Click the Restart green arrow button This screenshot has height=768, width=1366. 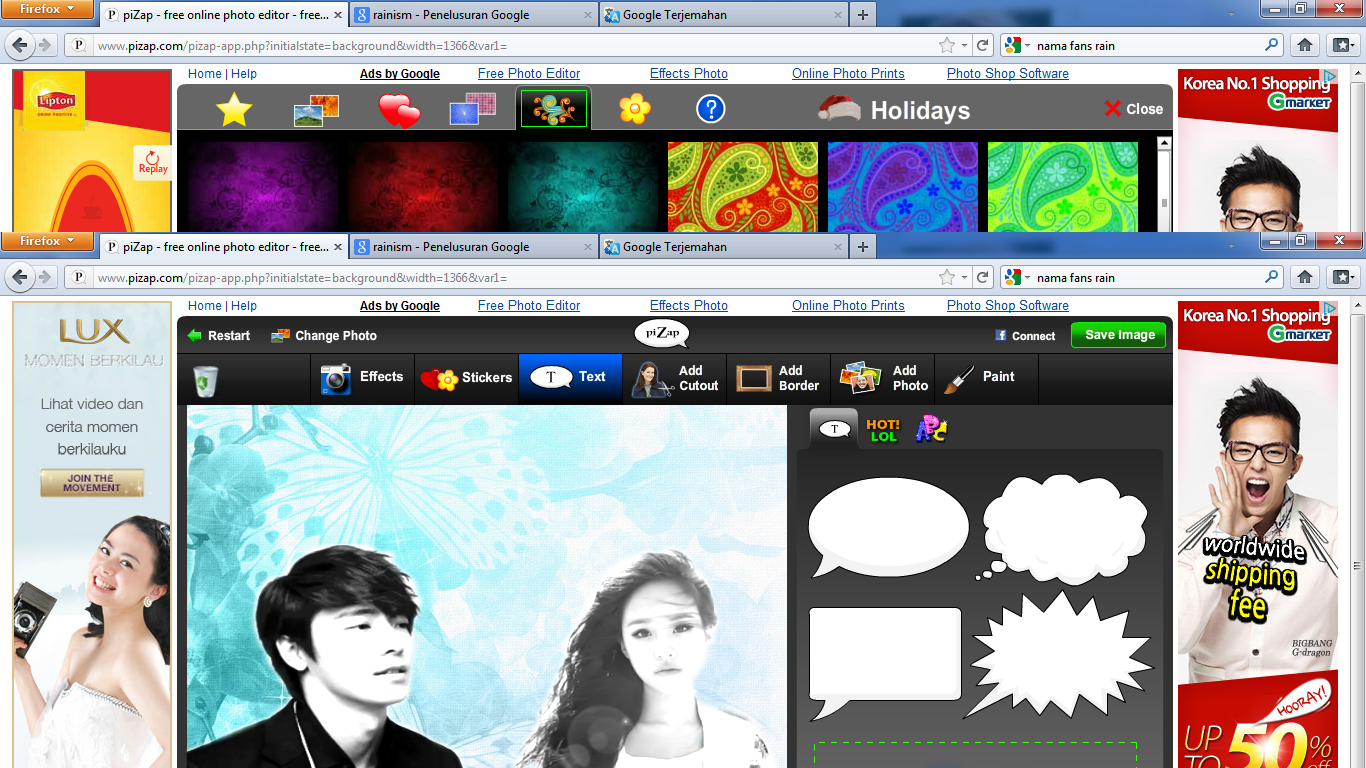[x=218, y=336]
